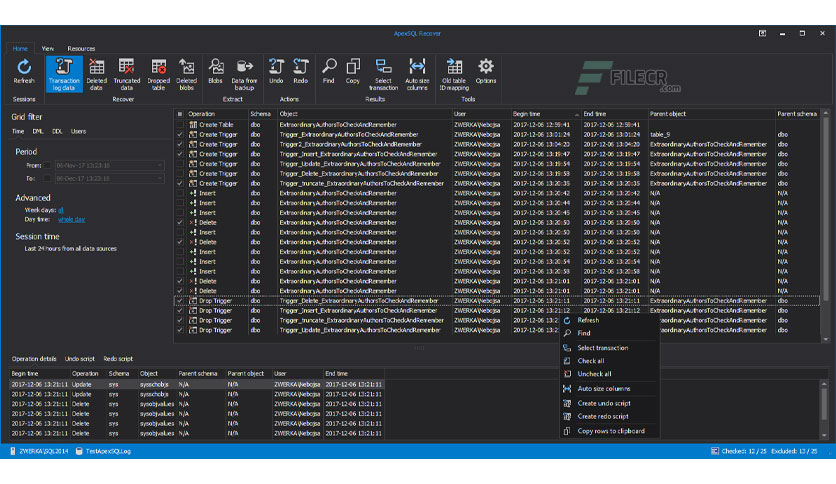Open the Operation details tab
The image size is (836, 484).
pyautogui.click(x=34, y=359)
